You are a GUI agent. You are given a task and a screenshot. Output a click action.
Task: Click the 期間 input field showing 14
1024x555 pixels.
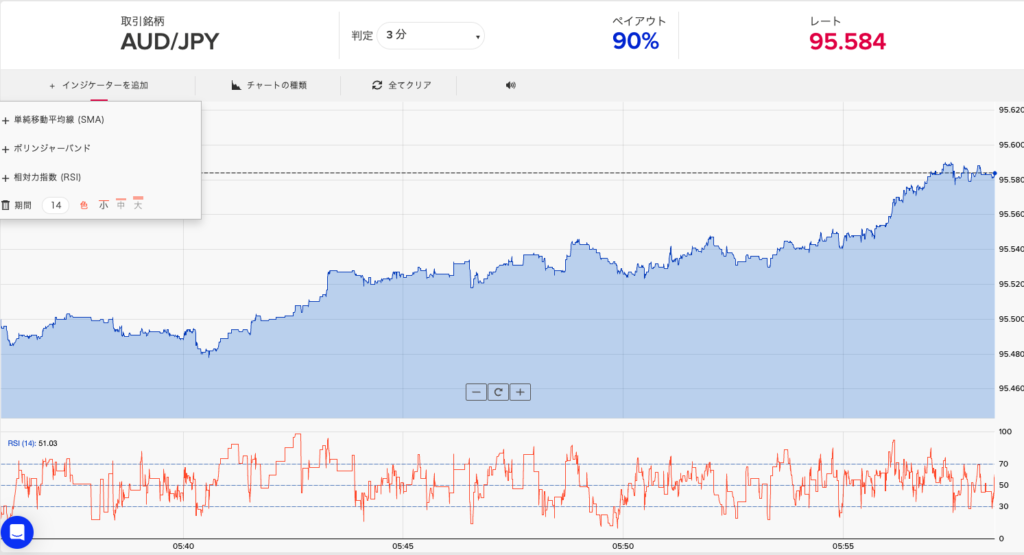pos(56,205)
